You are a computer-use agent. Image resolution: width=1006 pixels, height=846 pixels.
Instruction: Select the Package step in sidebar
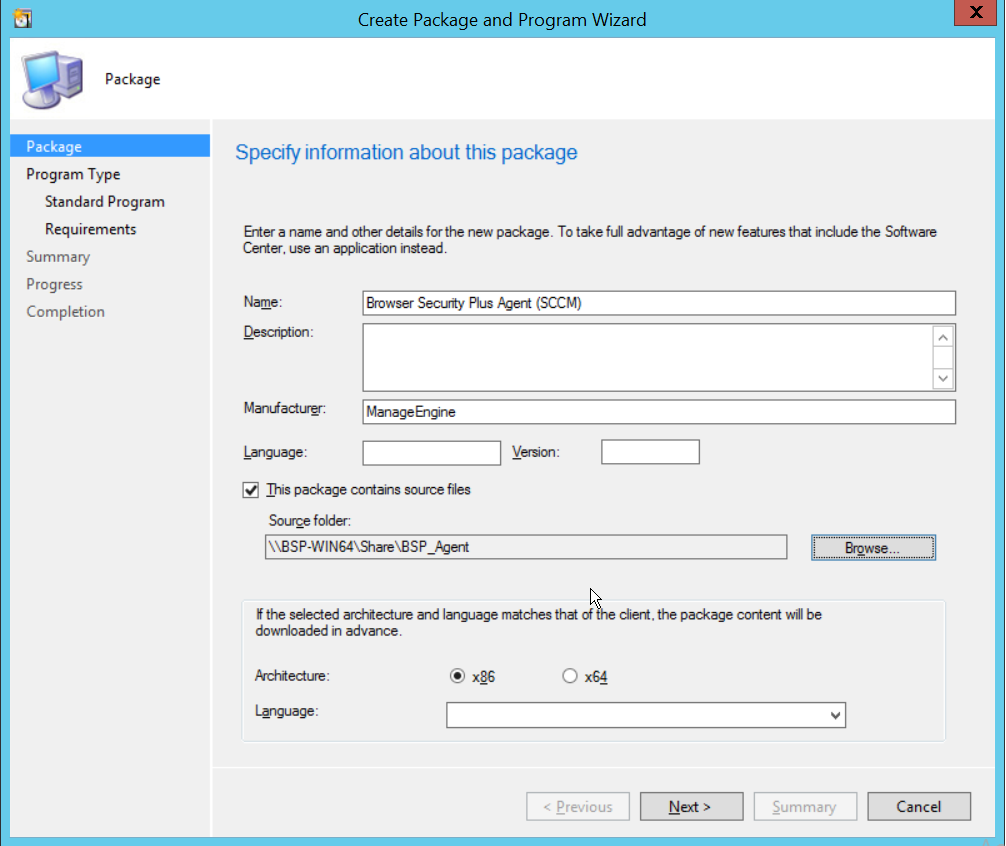click(x=110, y=146)
